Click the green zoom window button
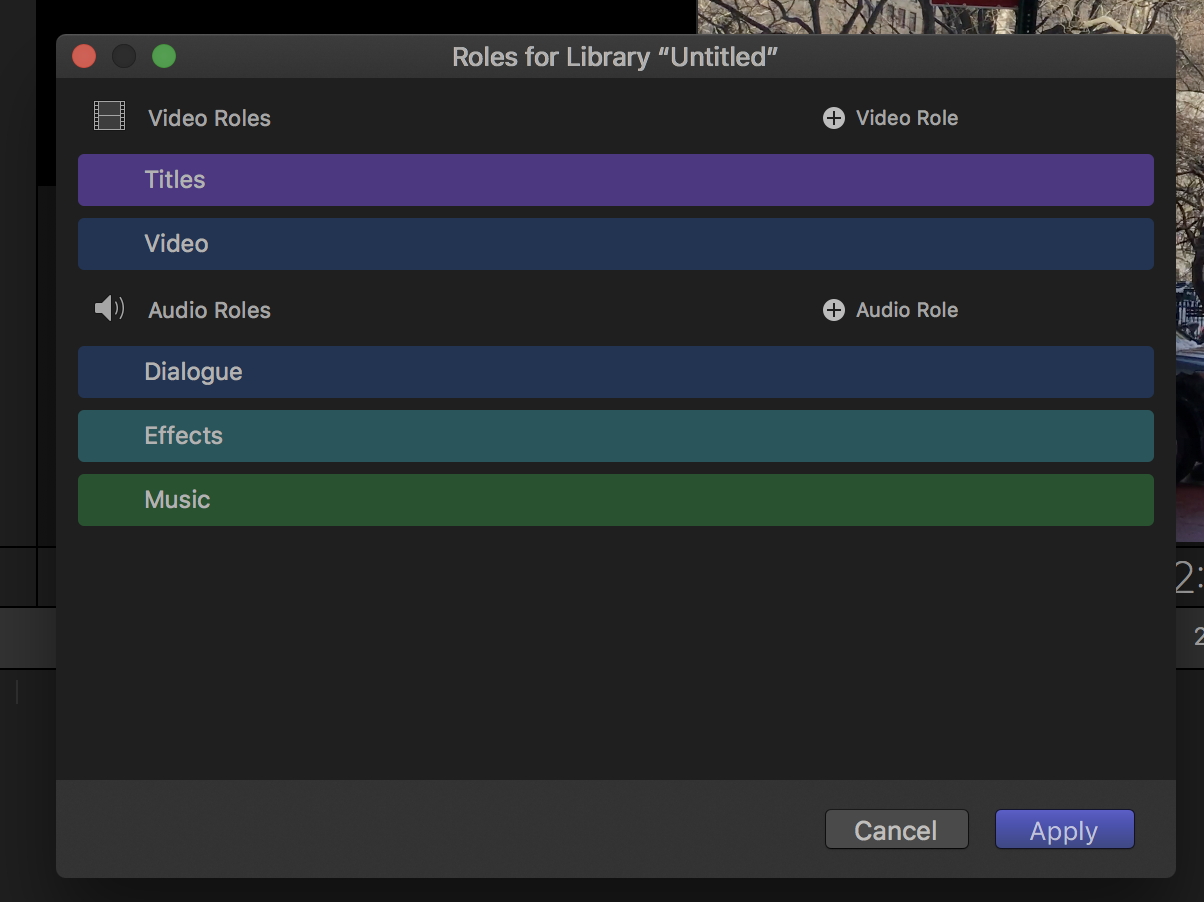 point(164,57)
